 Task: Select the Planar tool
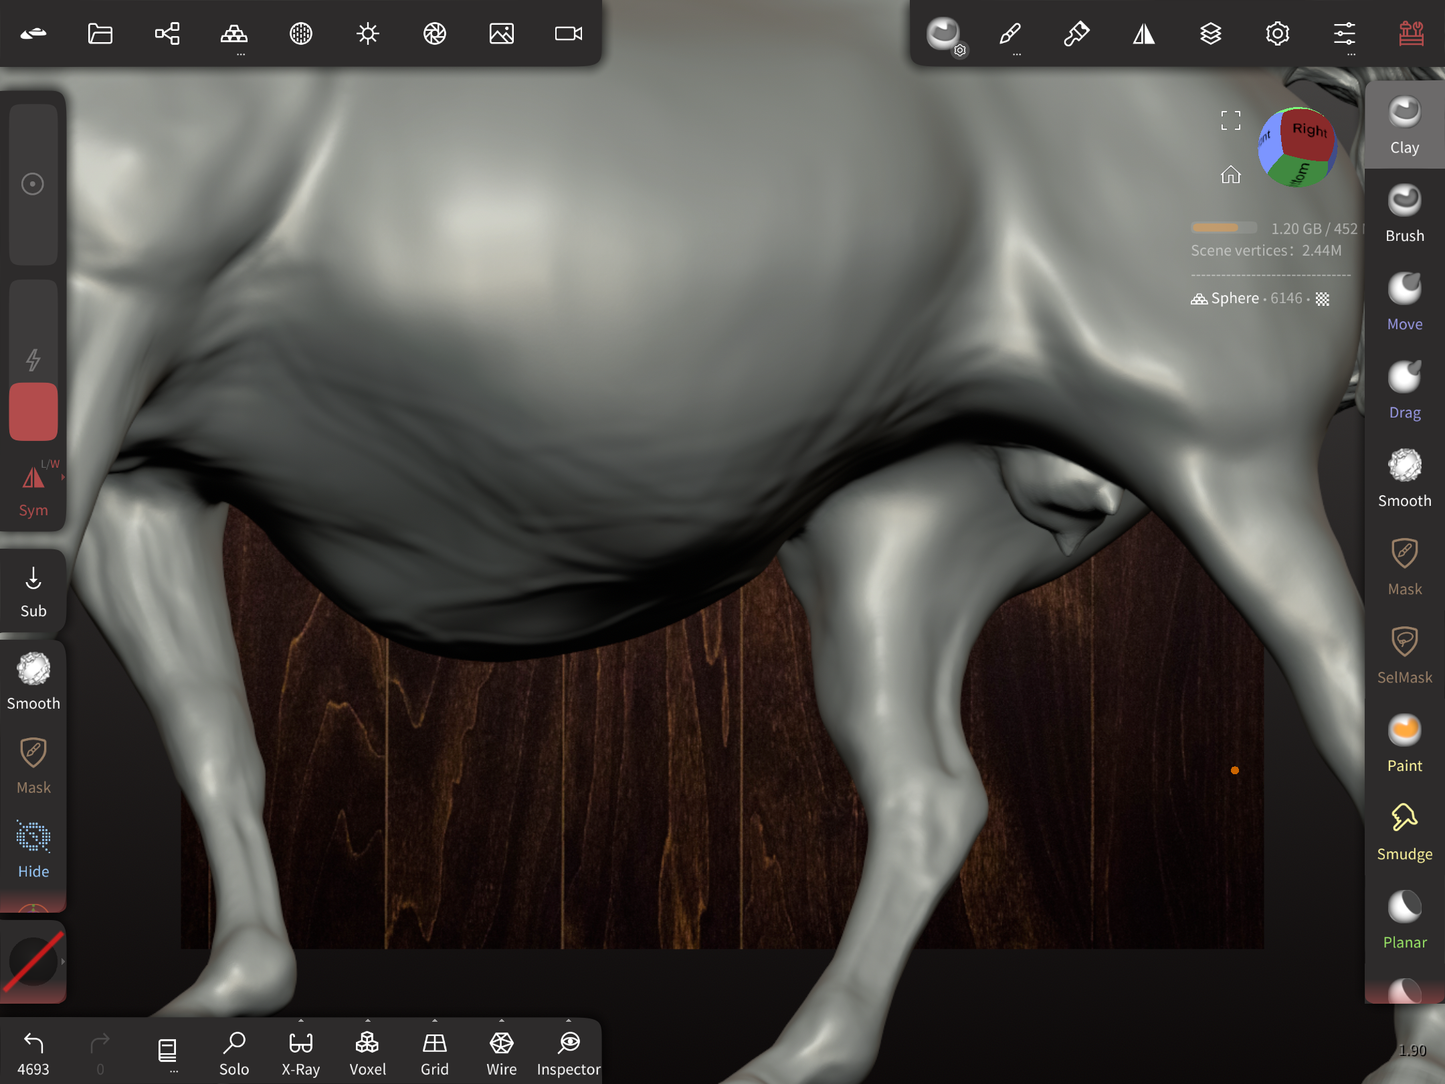(x=1404, y=920)
